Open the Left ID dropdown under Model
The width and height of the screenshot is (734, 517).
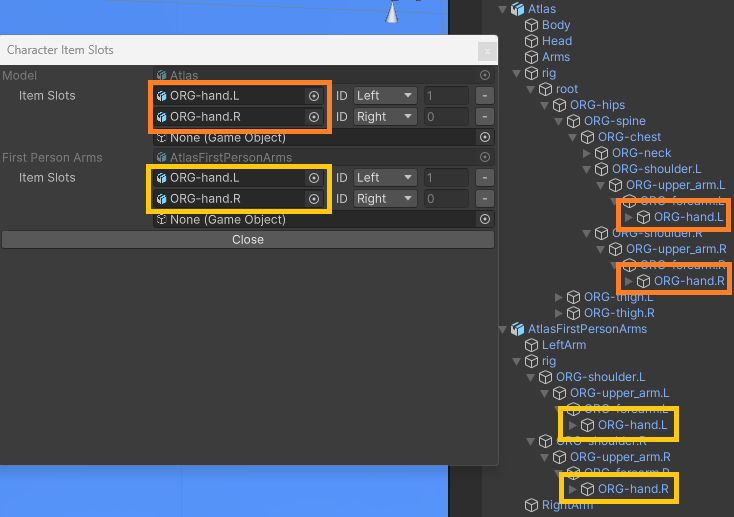(x=385, y=96)
